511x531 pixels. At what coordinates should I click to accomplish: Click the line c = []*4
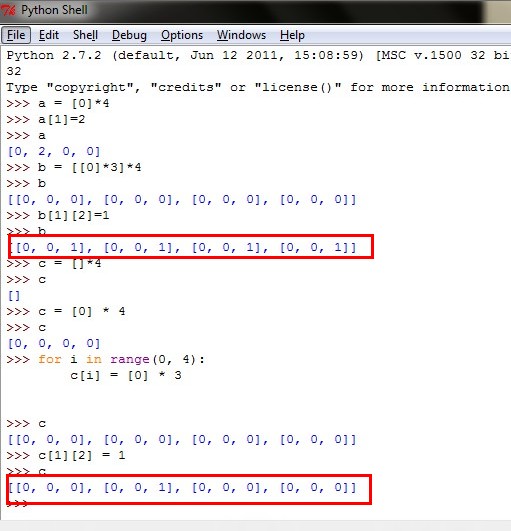54,263
